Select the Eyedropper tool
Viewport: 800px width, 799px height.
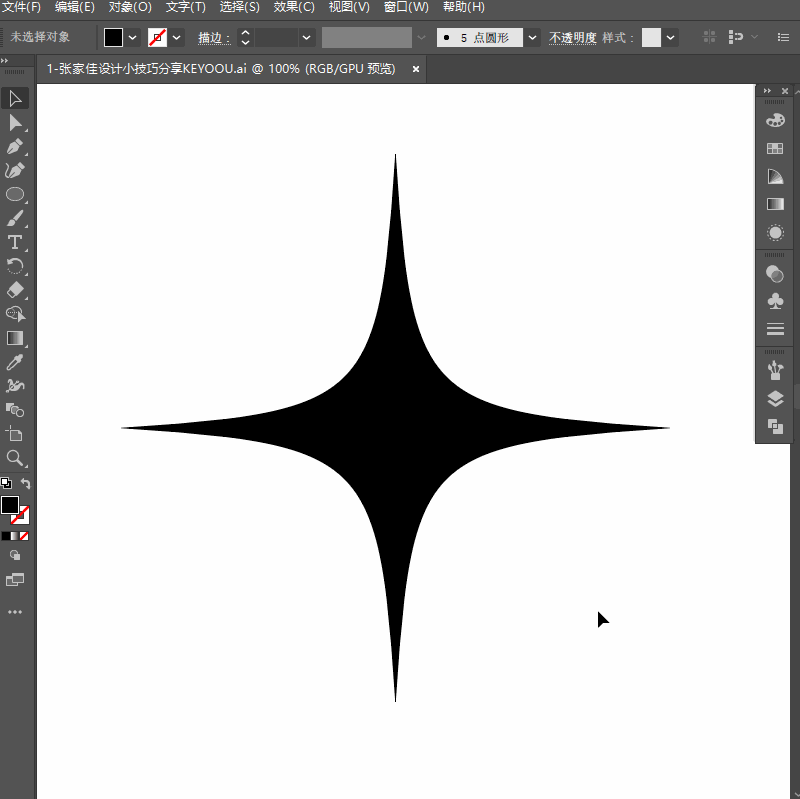point(15,362)
